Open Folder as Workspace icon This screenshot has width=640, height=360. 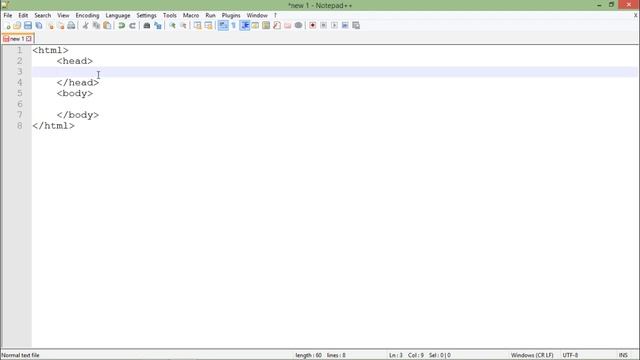click(288, 26)
